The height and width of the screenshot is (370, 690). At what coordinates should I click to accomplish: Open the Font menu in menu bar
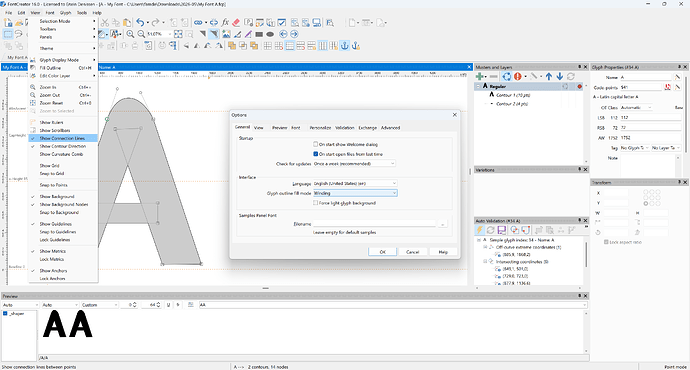coord(50,13)
